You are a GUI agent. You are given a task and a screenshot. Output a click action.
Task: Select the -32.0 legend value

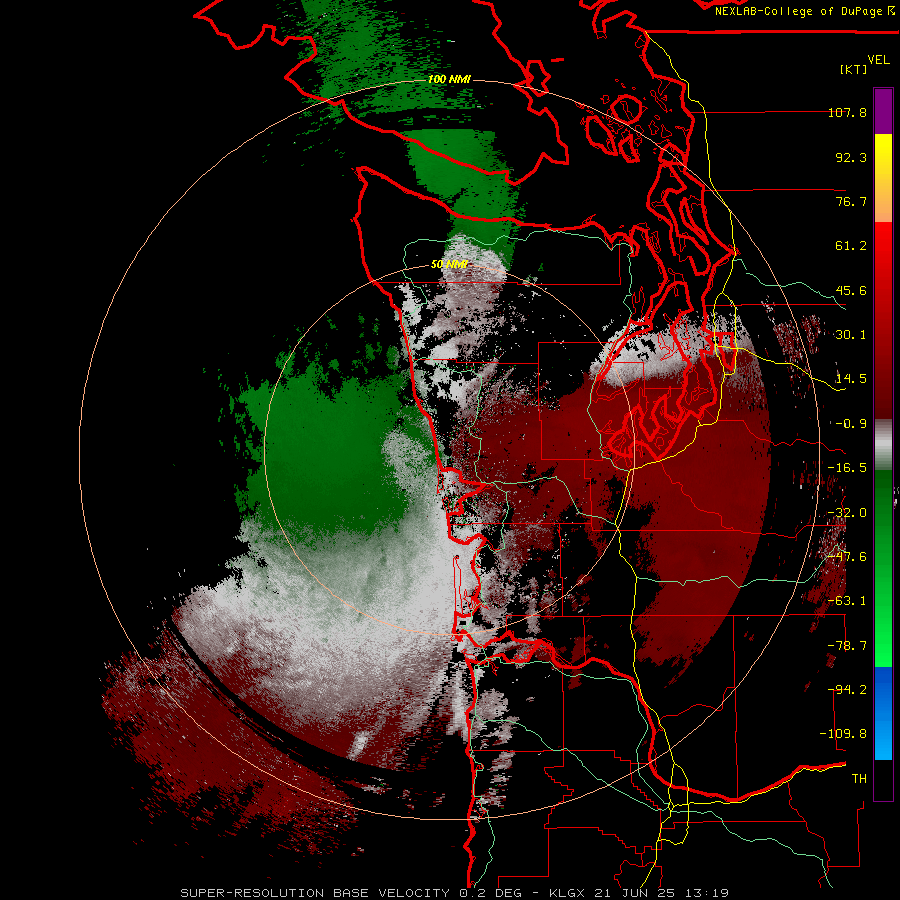(847, 513)
